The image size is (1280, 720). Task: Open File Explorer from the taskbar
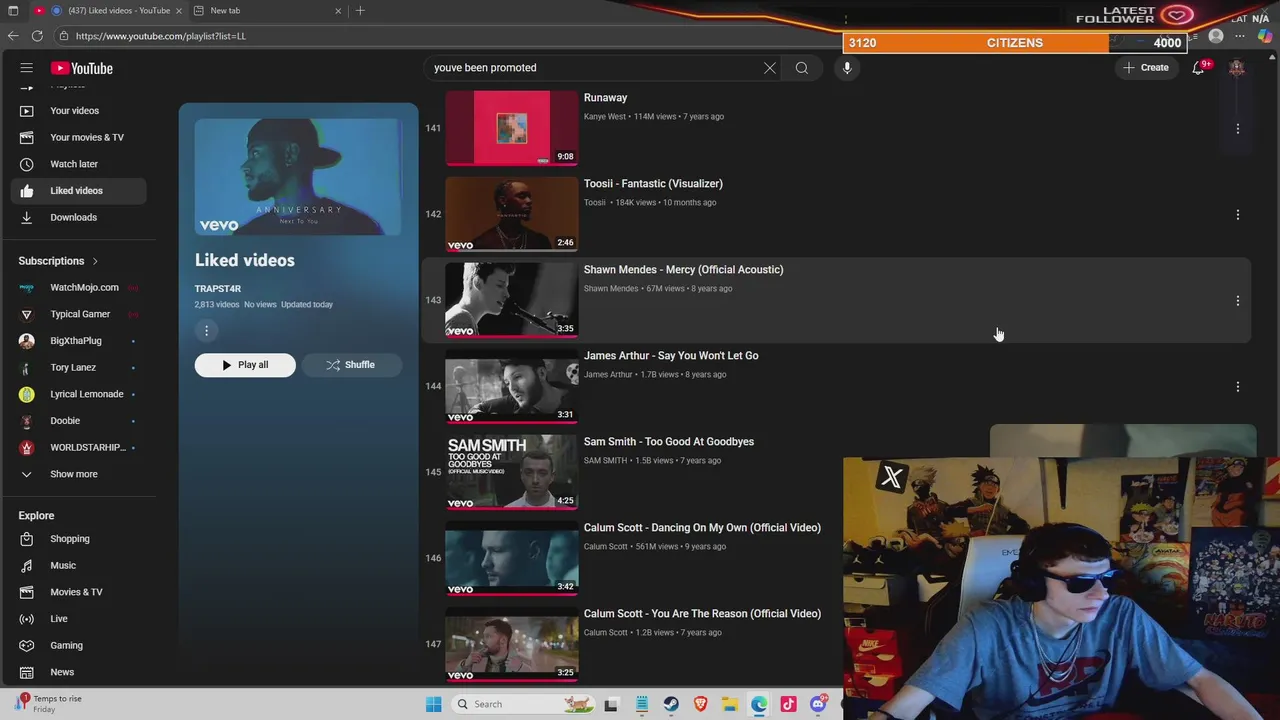click(730, 704)
